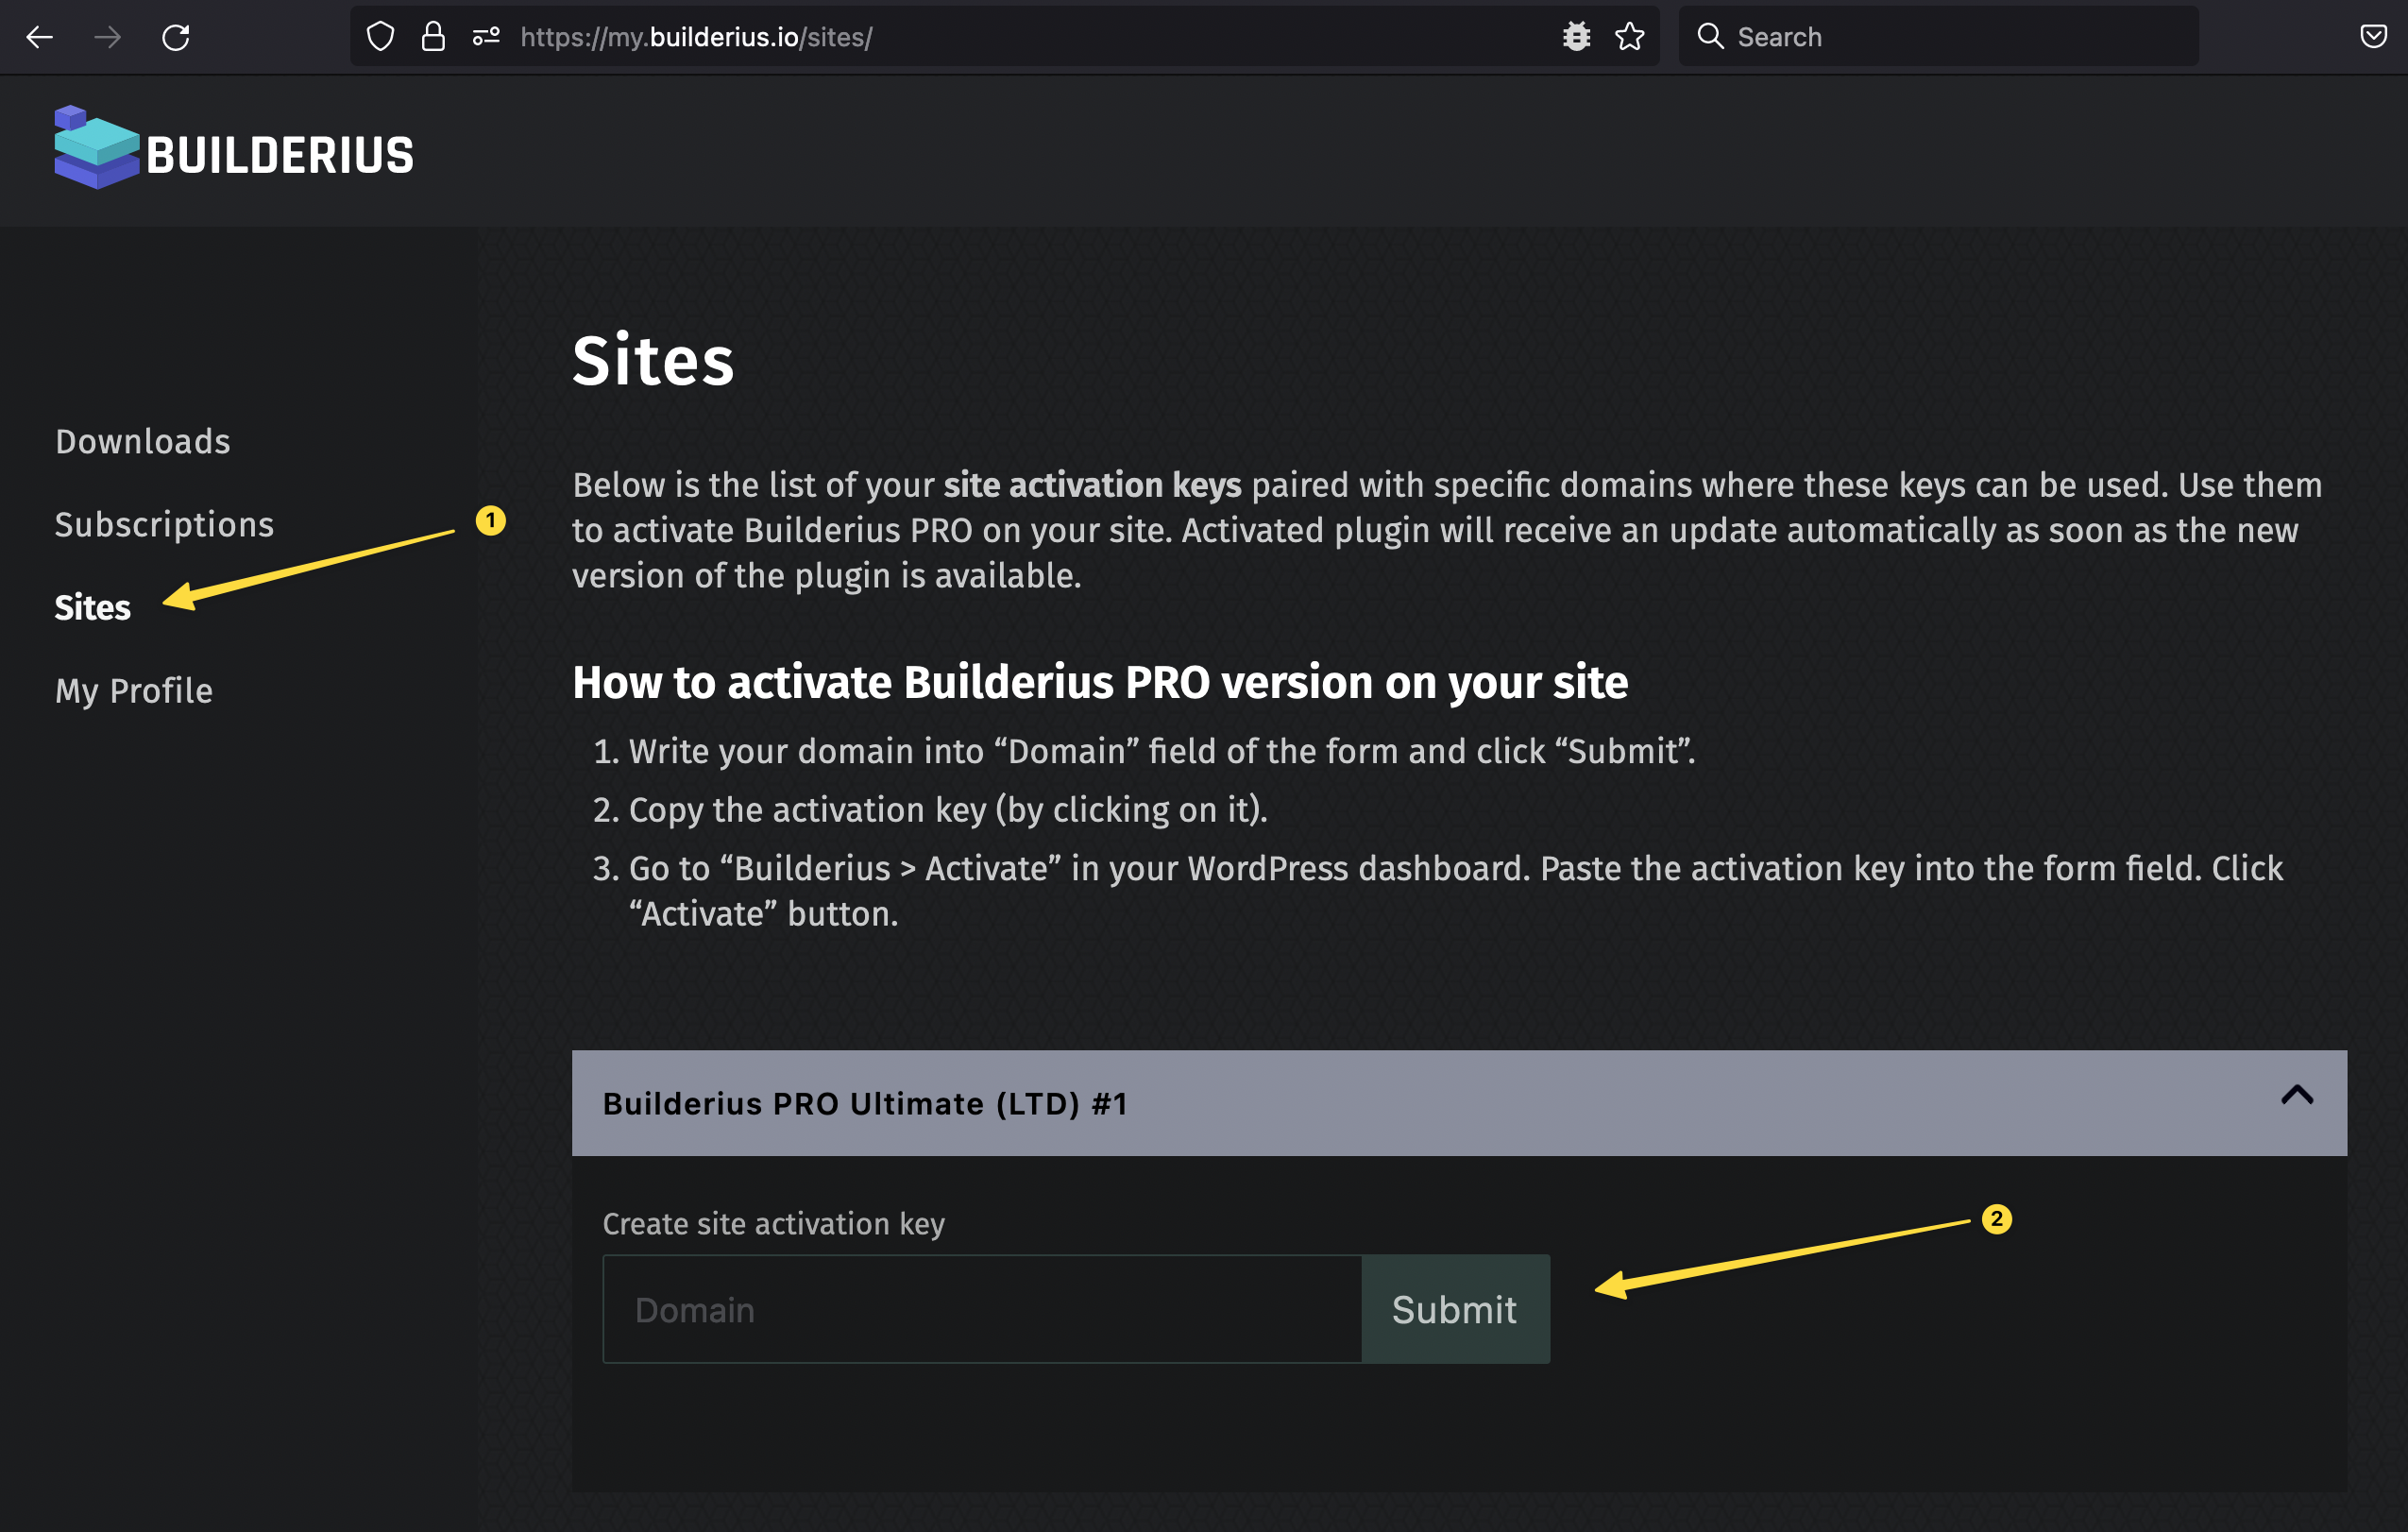
Task: Open My Profile from the sidebar
Action: click(x=134, y=691)
